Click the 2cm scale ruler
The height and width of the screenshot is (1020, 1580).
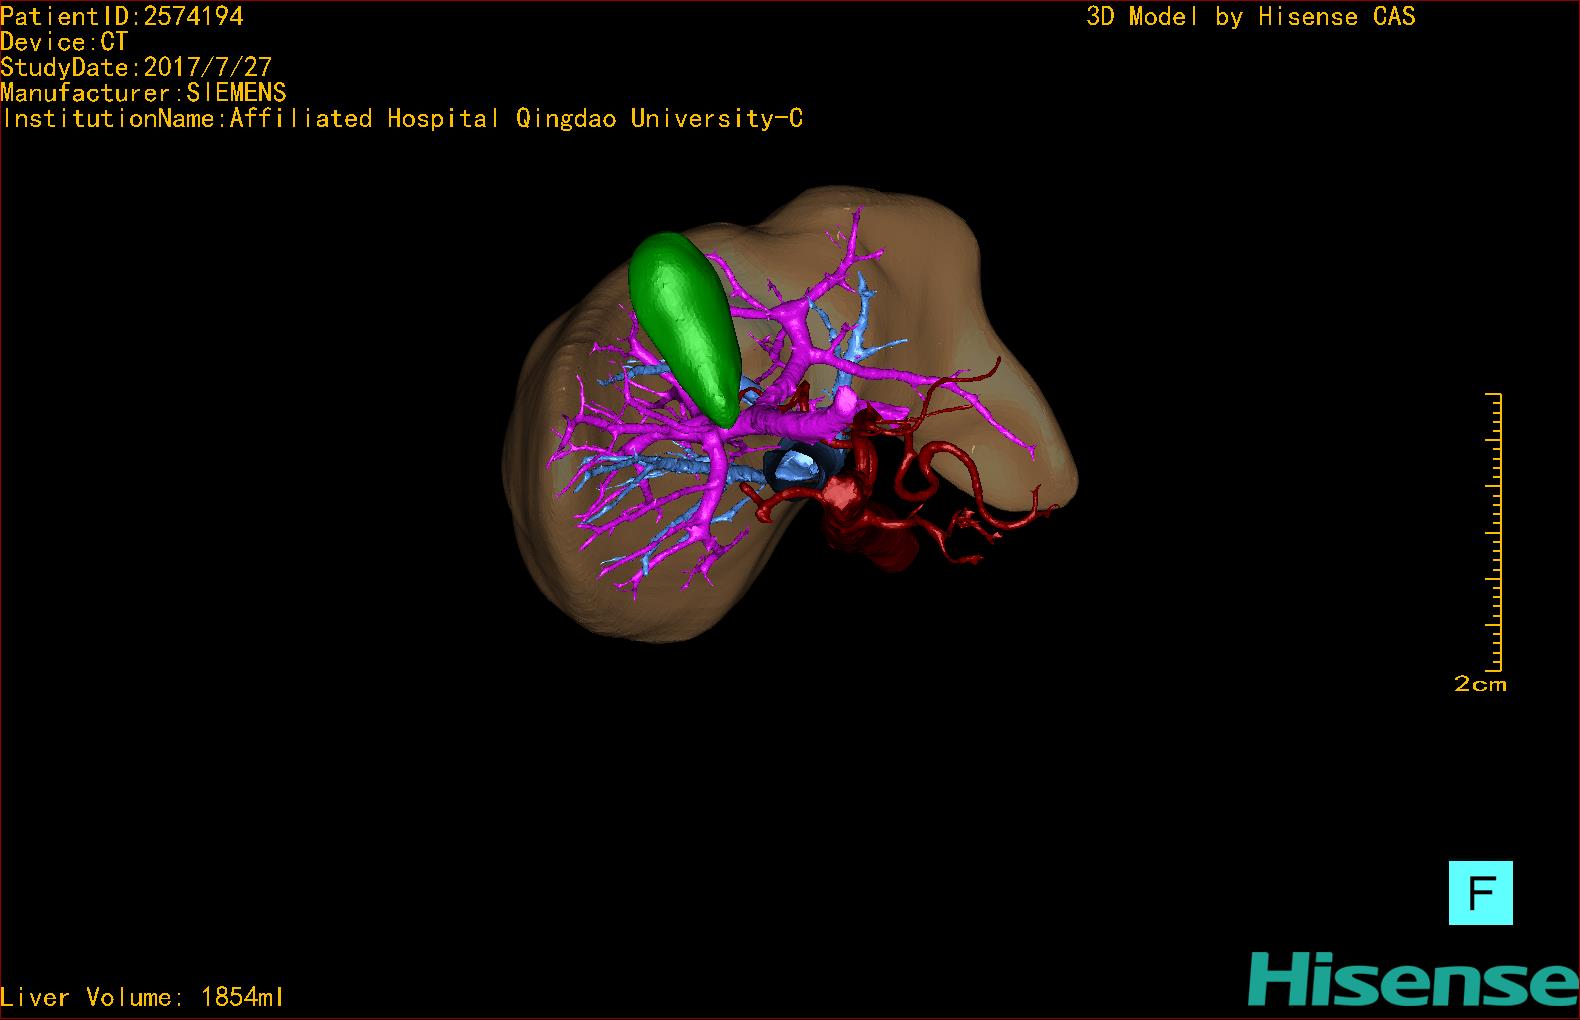1493,532
